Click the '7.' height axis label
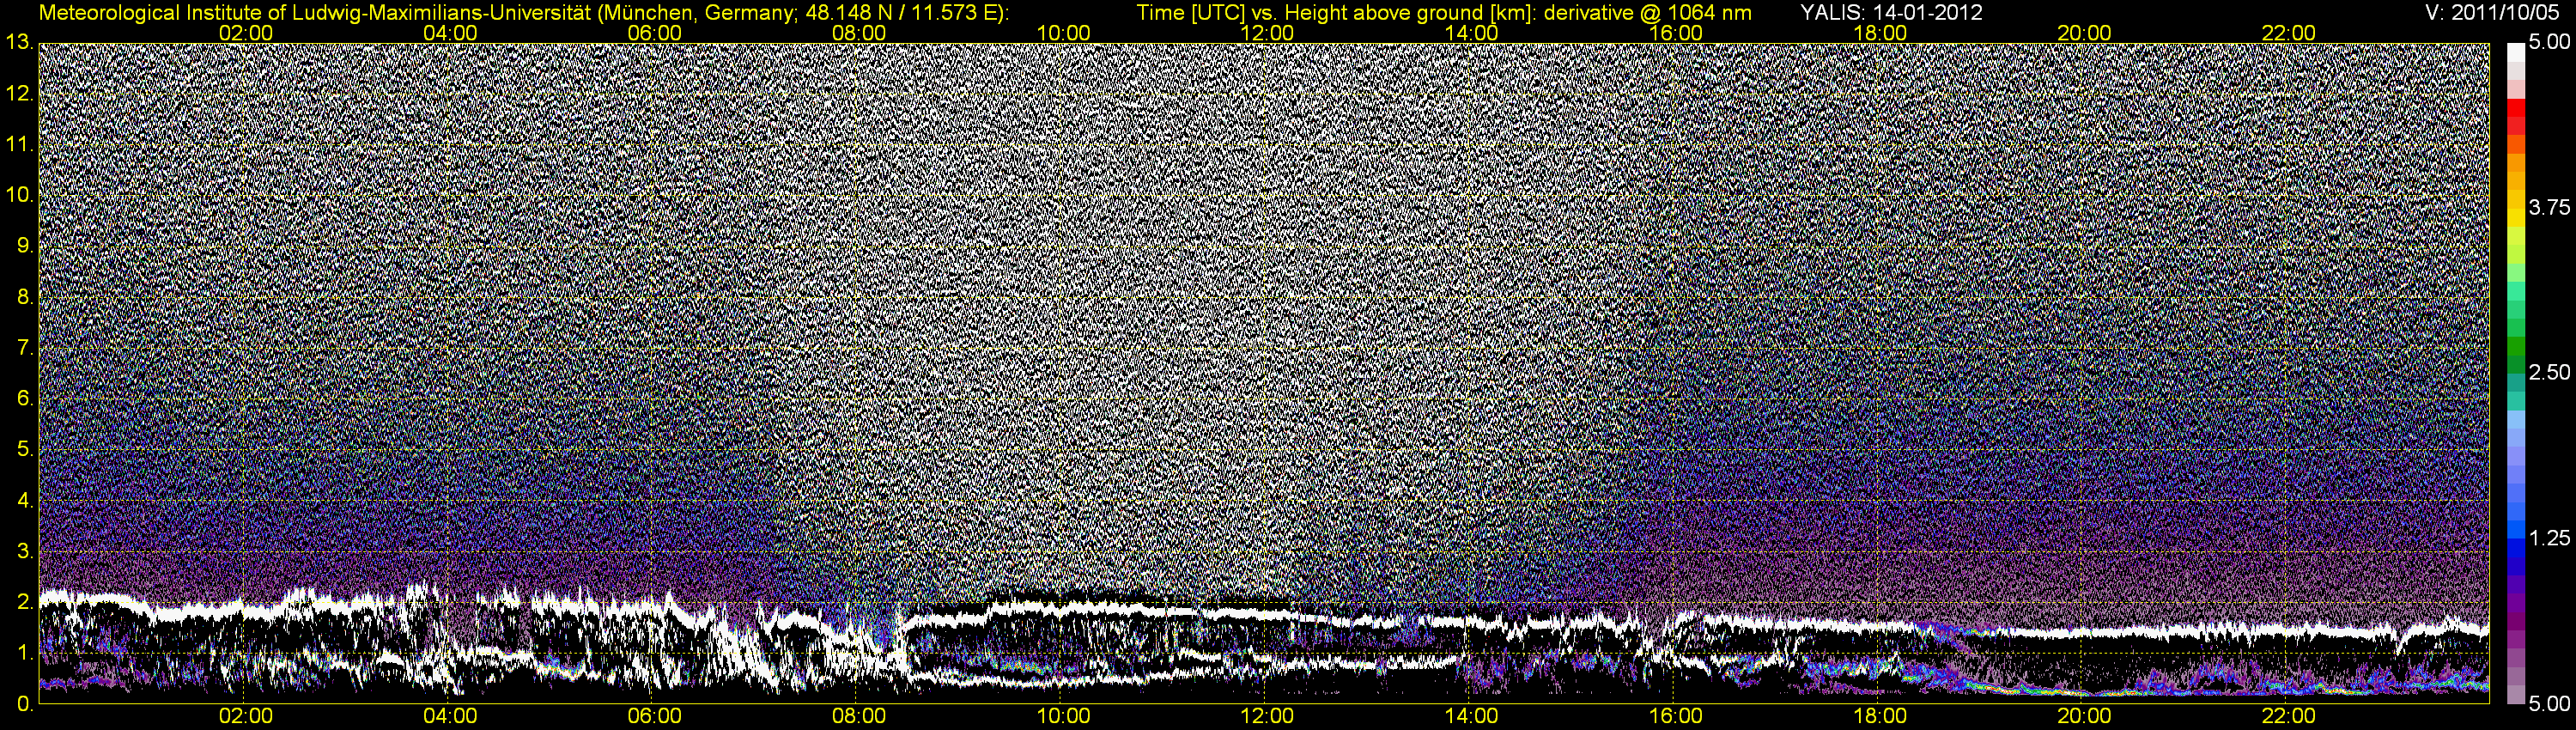This screenshot has width=2576, height=730. [25, 348]
